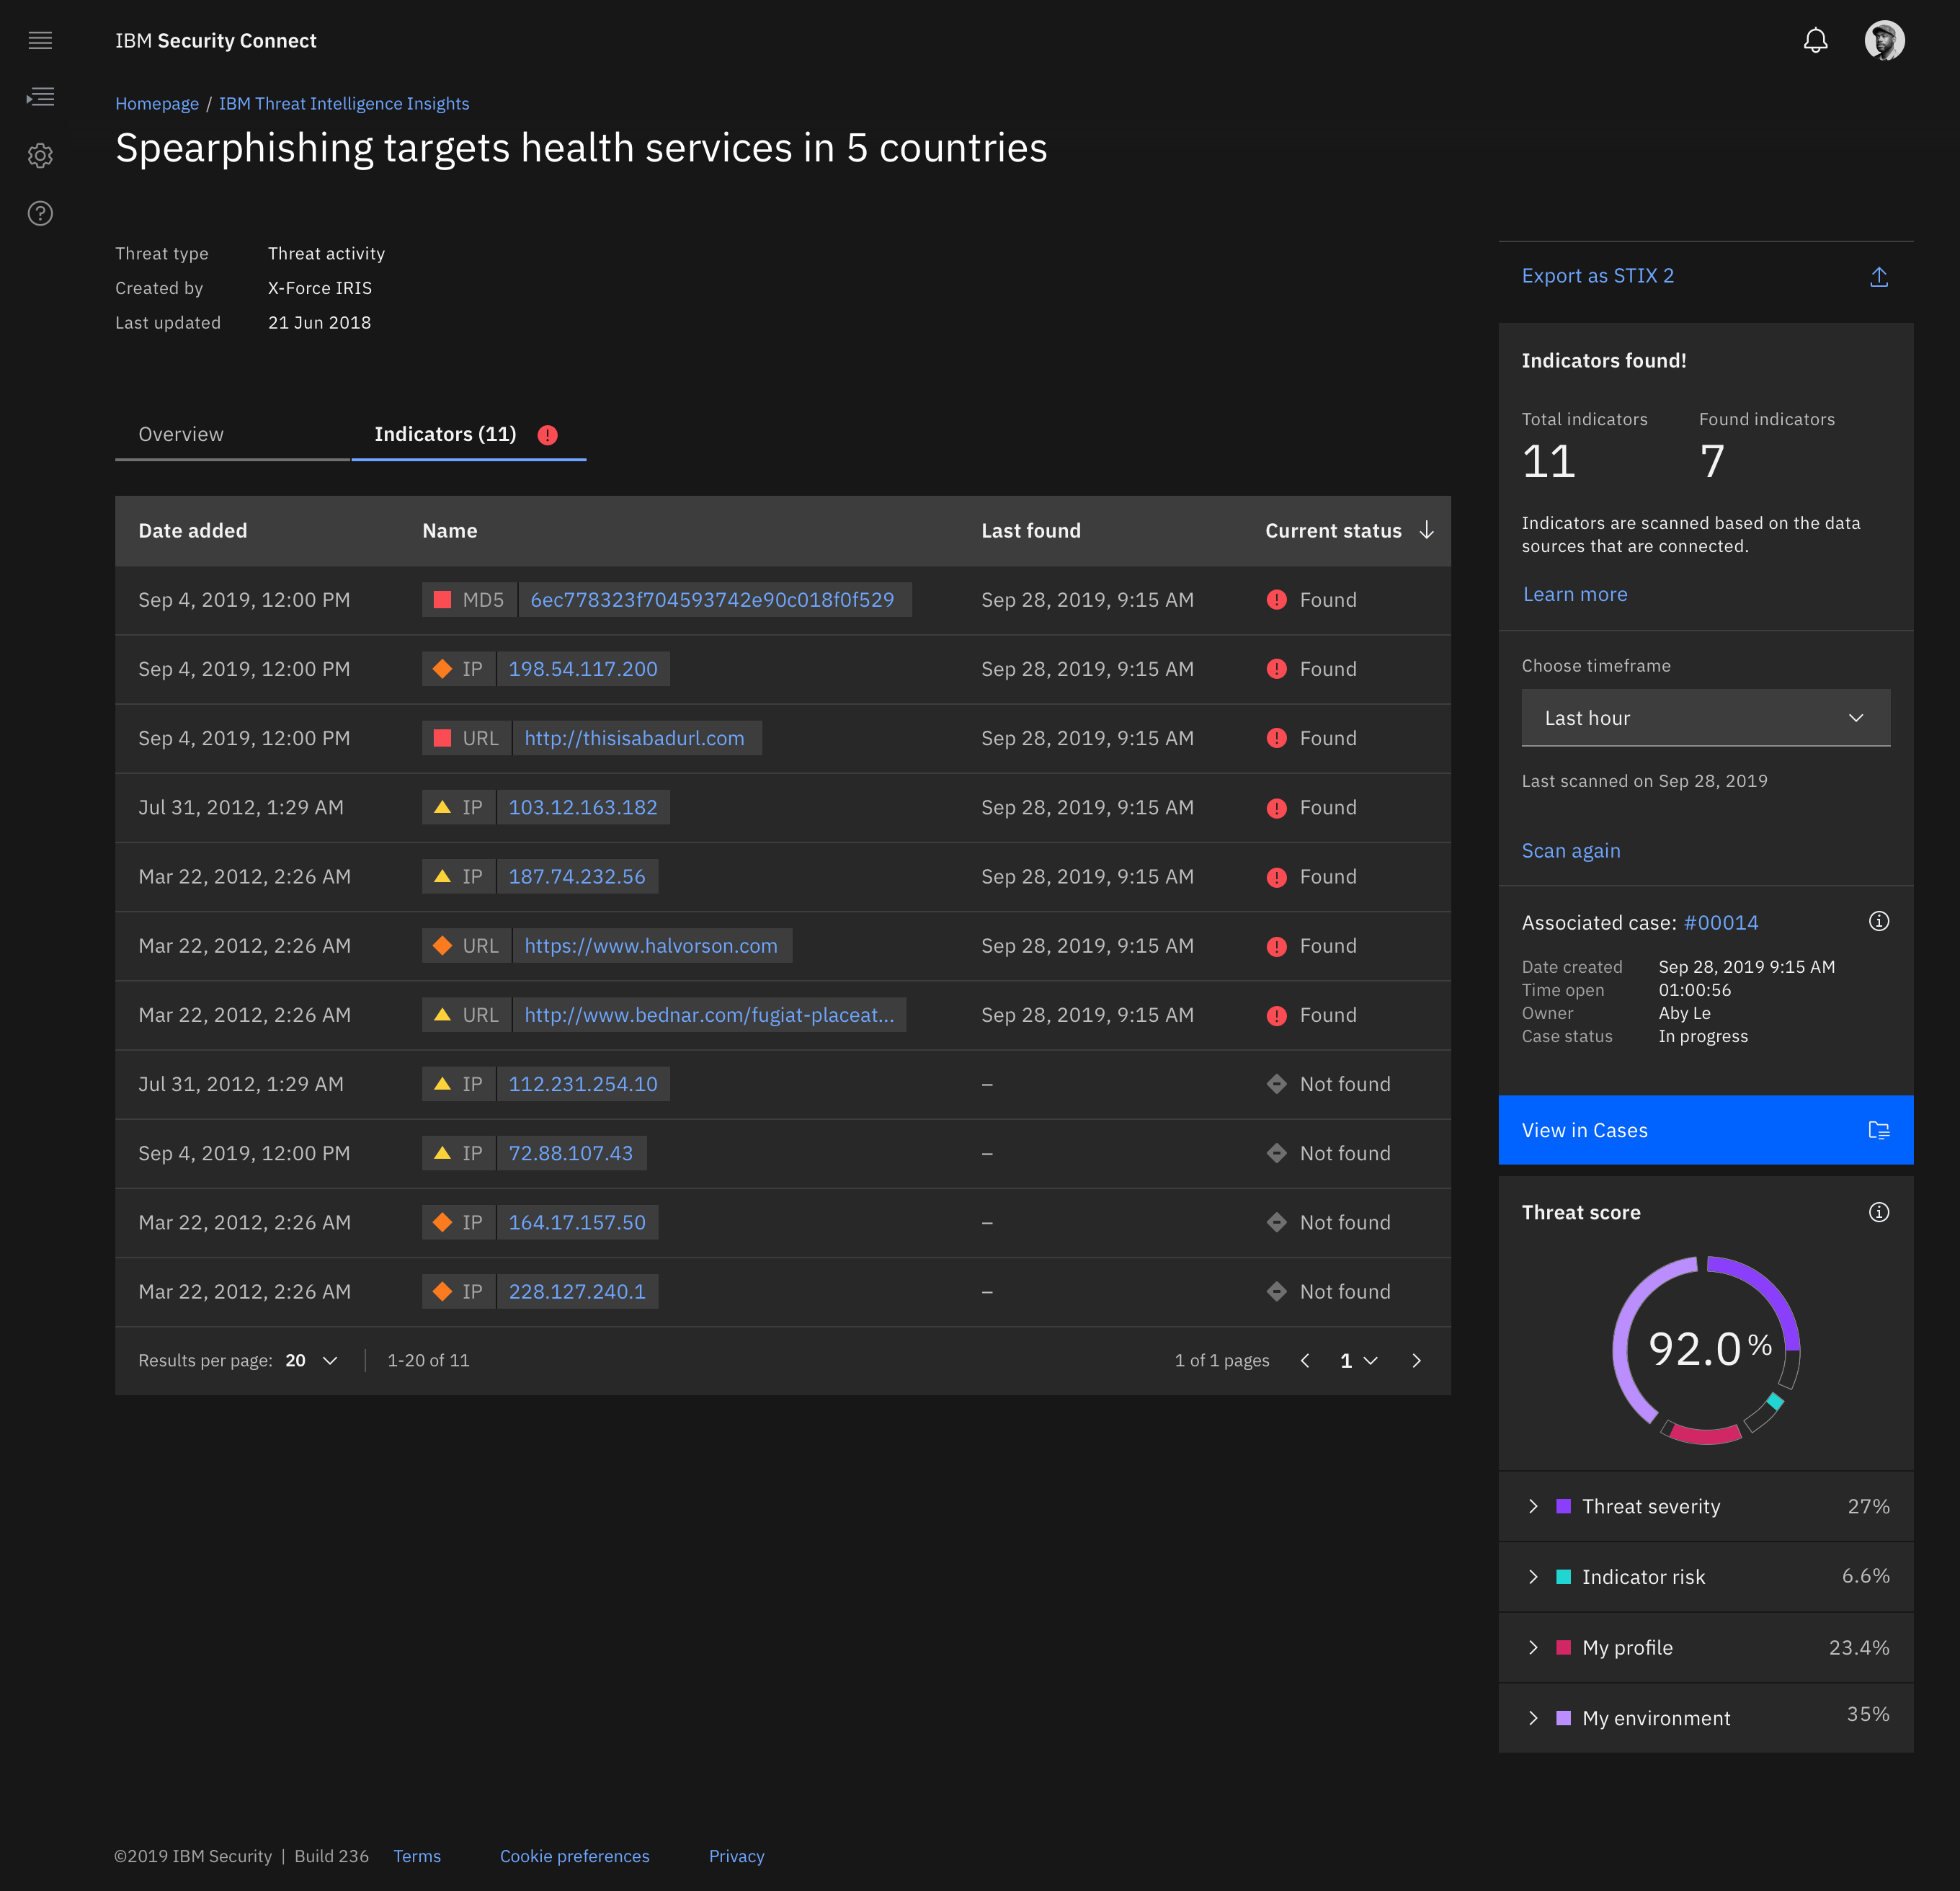The width and height of the screenshot is (1960, 1891).
Task: Click yellow triangle icon for bednar.com row
Action: coord(442,1014)
